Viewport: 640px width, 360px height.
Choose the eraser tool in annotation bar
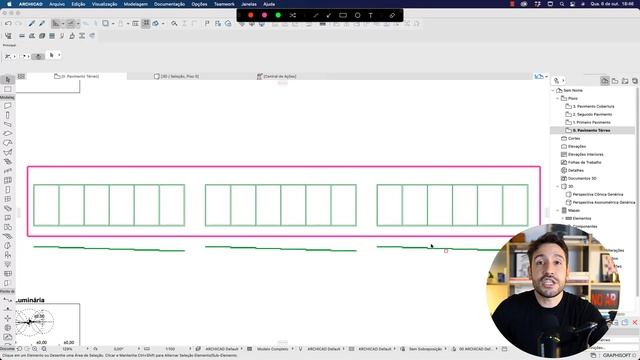pyautogui.click(x=392, y=16)
